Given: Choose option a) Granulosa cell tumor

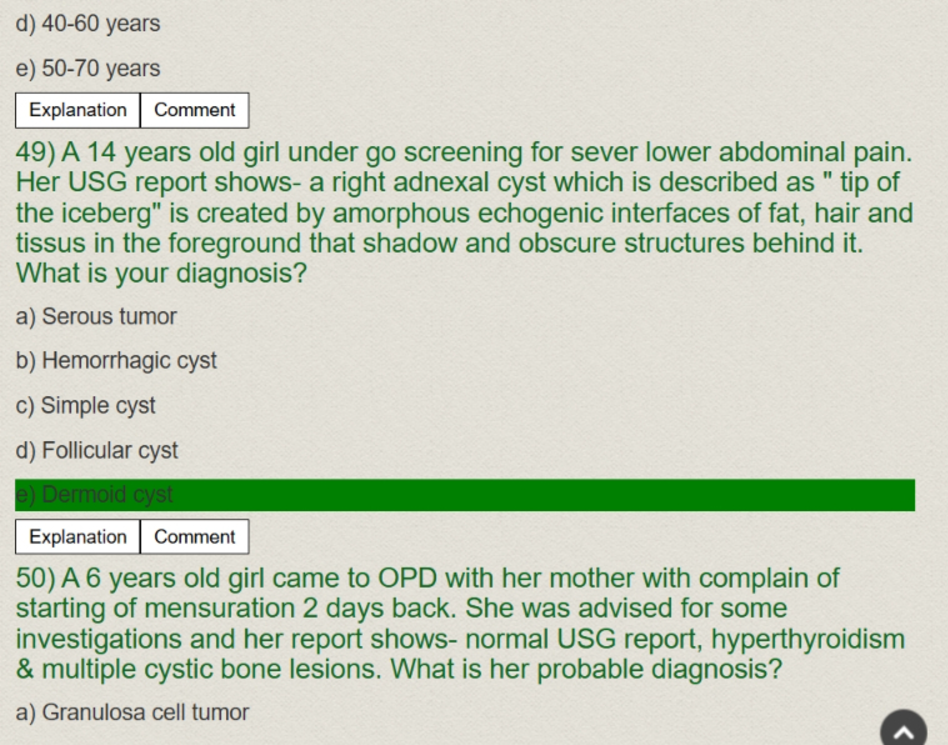Looking at the screenshot, I should point(132,712).
